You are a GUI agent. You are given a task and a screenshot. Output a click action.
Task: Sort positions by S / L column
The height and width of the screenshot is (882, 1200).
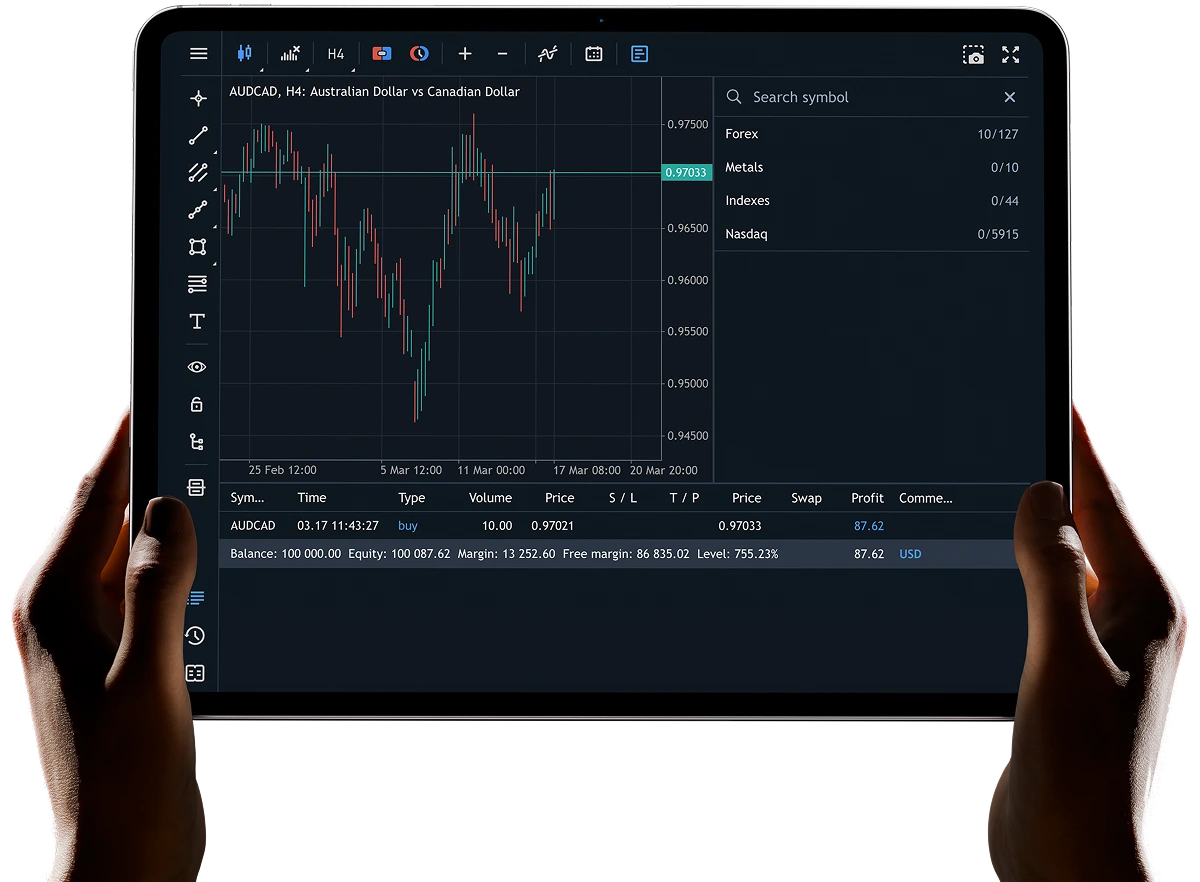623,498
